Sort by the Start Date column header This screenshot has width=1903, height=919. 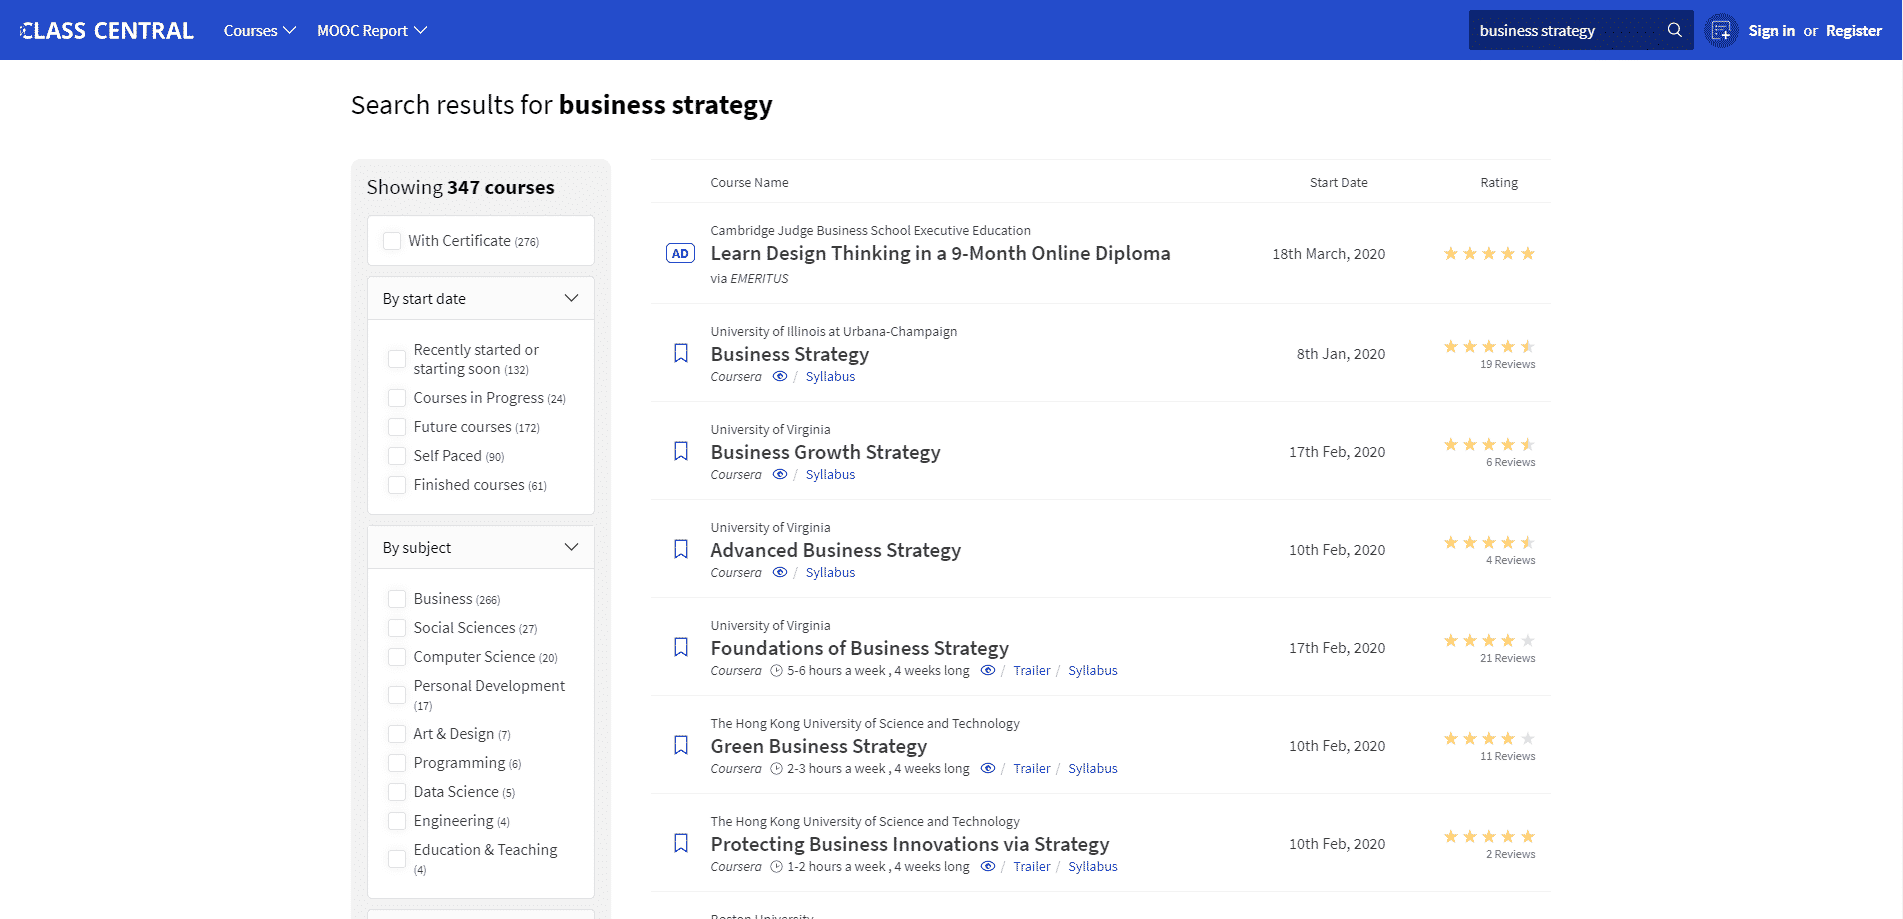(1338, 183)
